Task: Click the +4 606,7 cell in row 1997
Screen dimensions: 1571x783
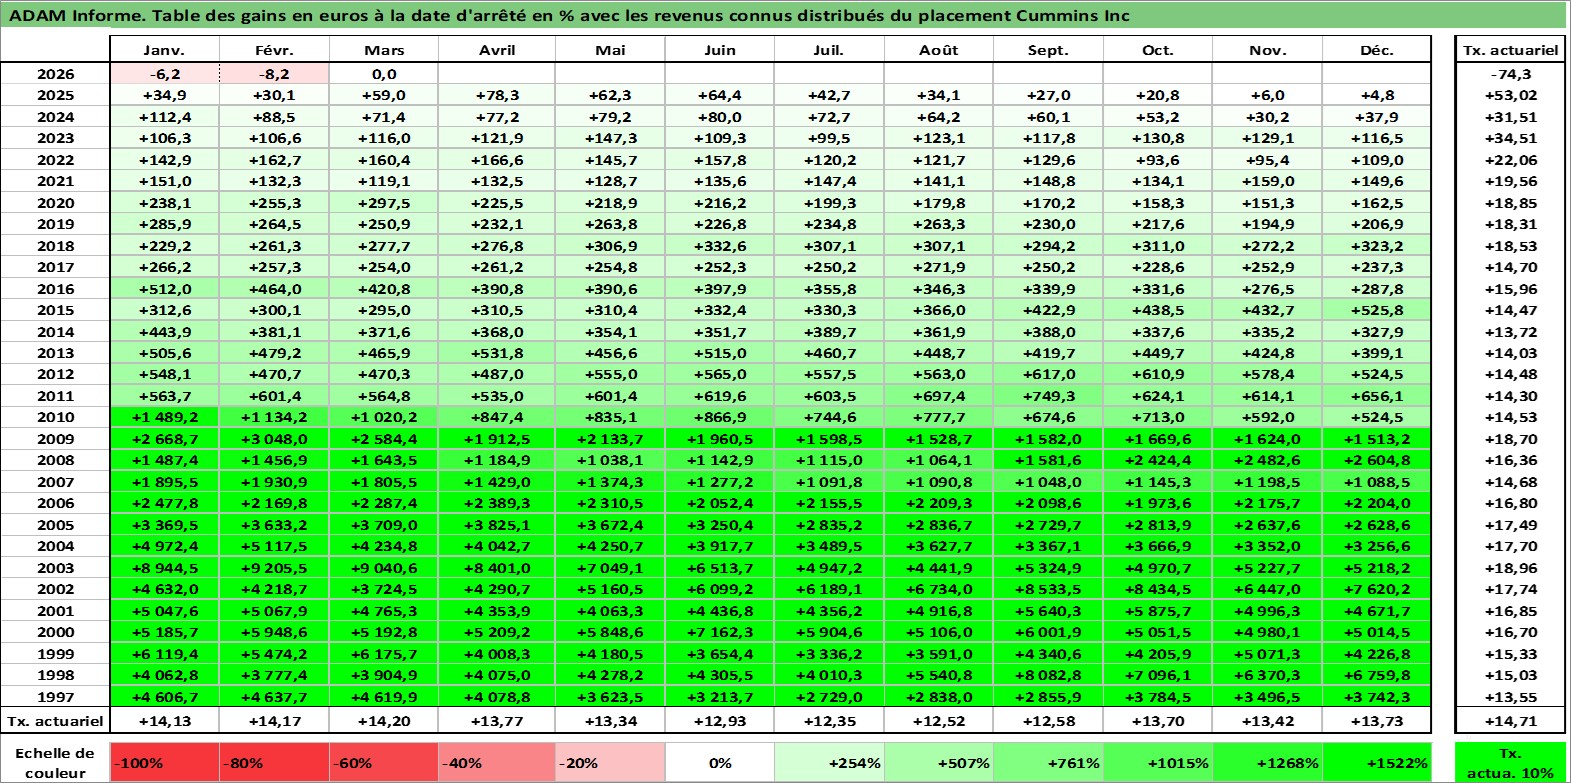Action: 164,697
